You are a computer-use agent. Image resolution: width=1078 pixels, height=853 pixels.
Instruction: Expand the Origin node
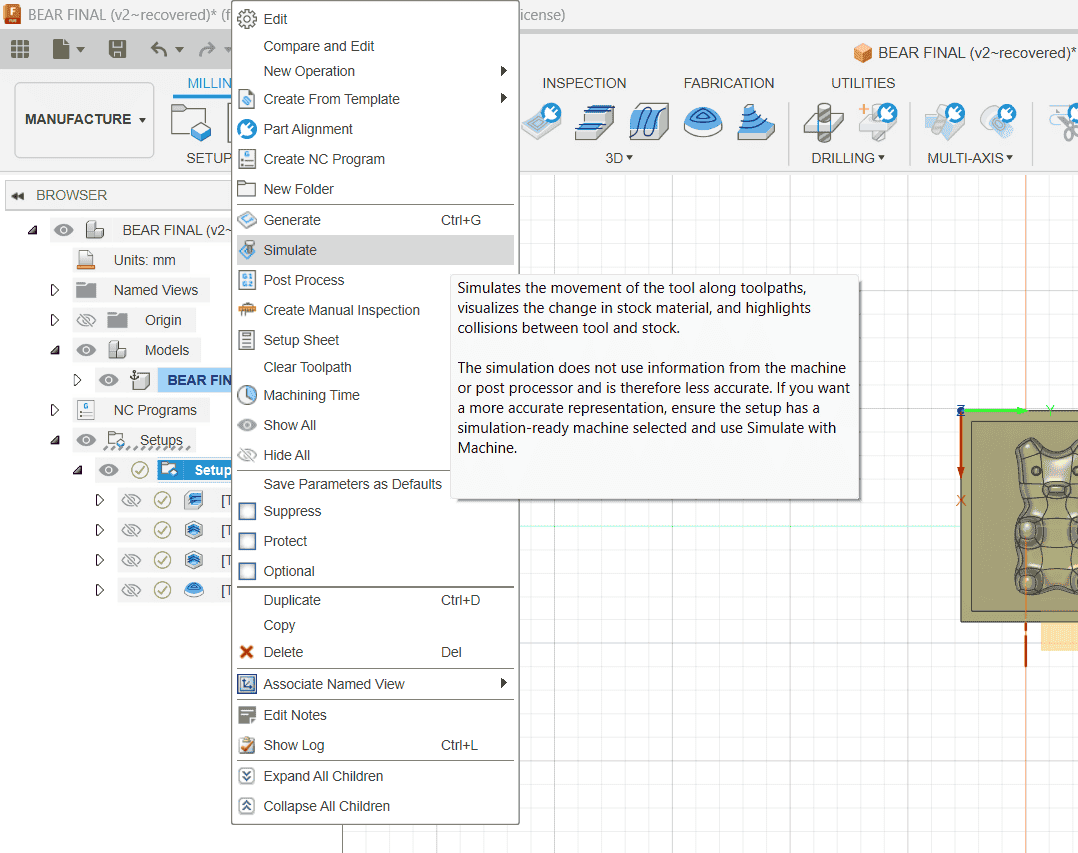click(54, 320)
